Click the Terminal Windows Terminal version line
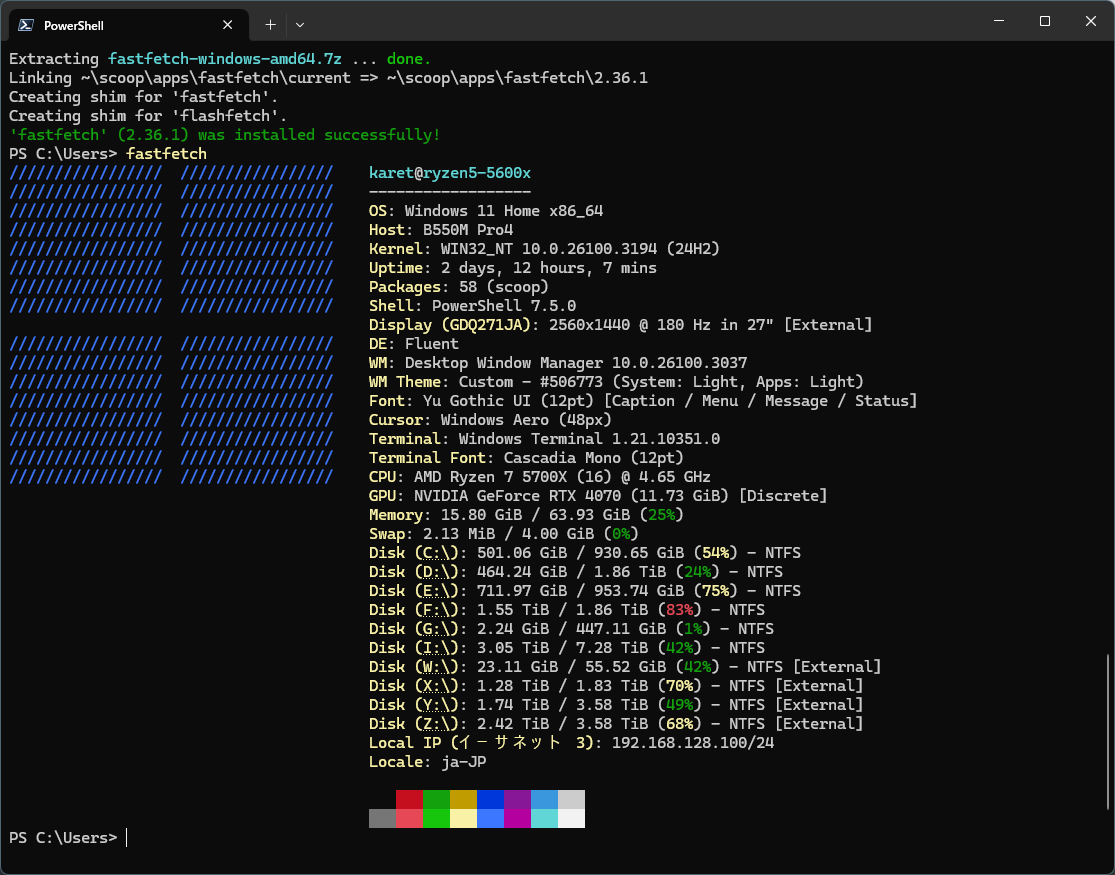This screenshot has height=875, width=1115. pyautogui.click(x=544, y=439)
